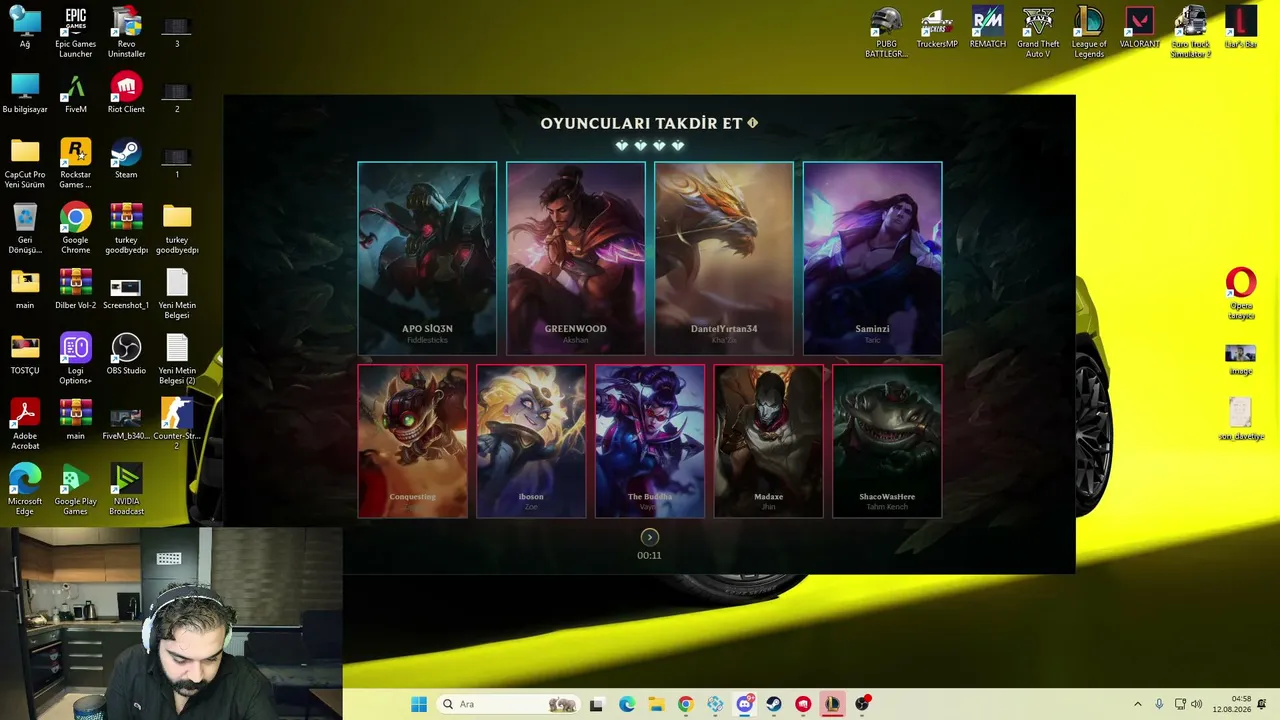Launch League of Legends desktop shortcut

click(1089, 32)
